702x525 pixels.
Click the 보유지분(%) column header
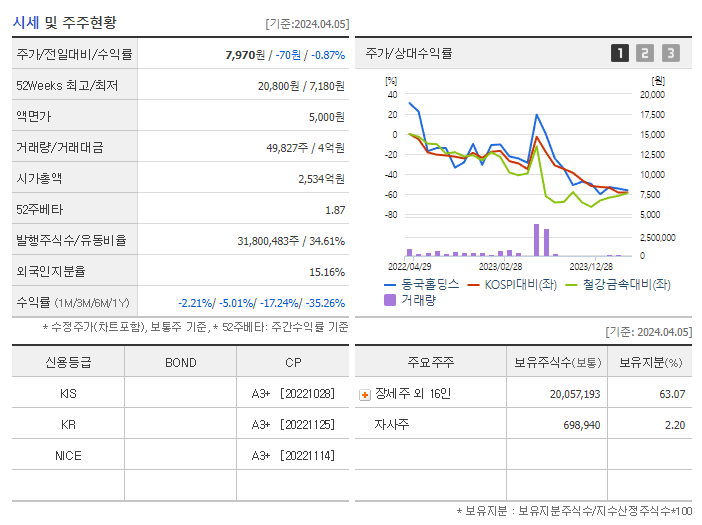(x=651, y=363)
